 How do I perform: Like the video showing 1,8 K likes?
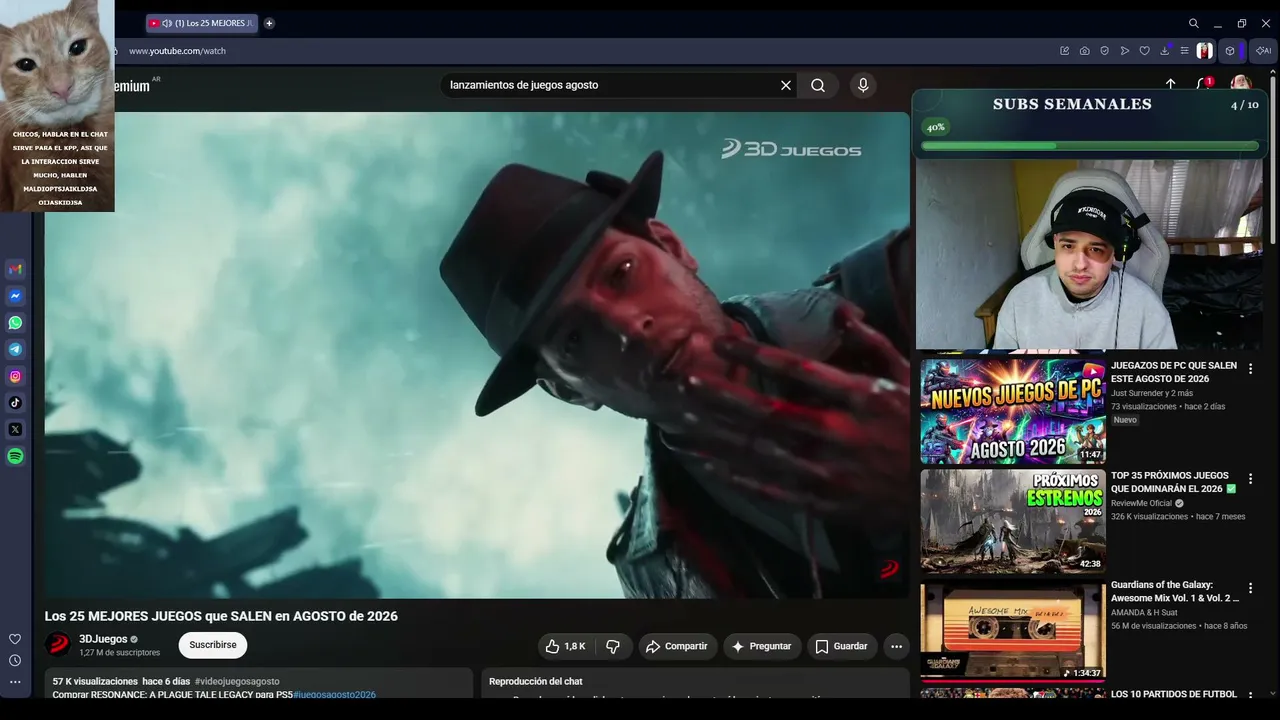(x=565, y=646)
